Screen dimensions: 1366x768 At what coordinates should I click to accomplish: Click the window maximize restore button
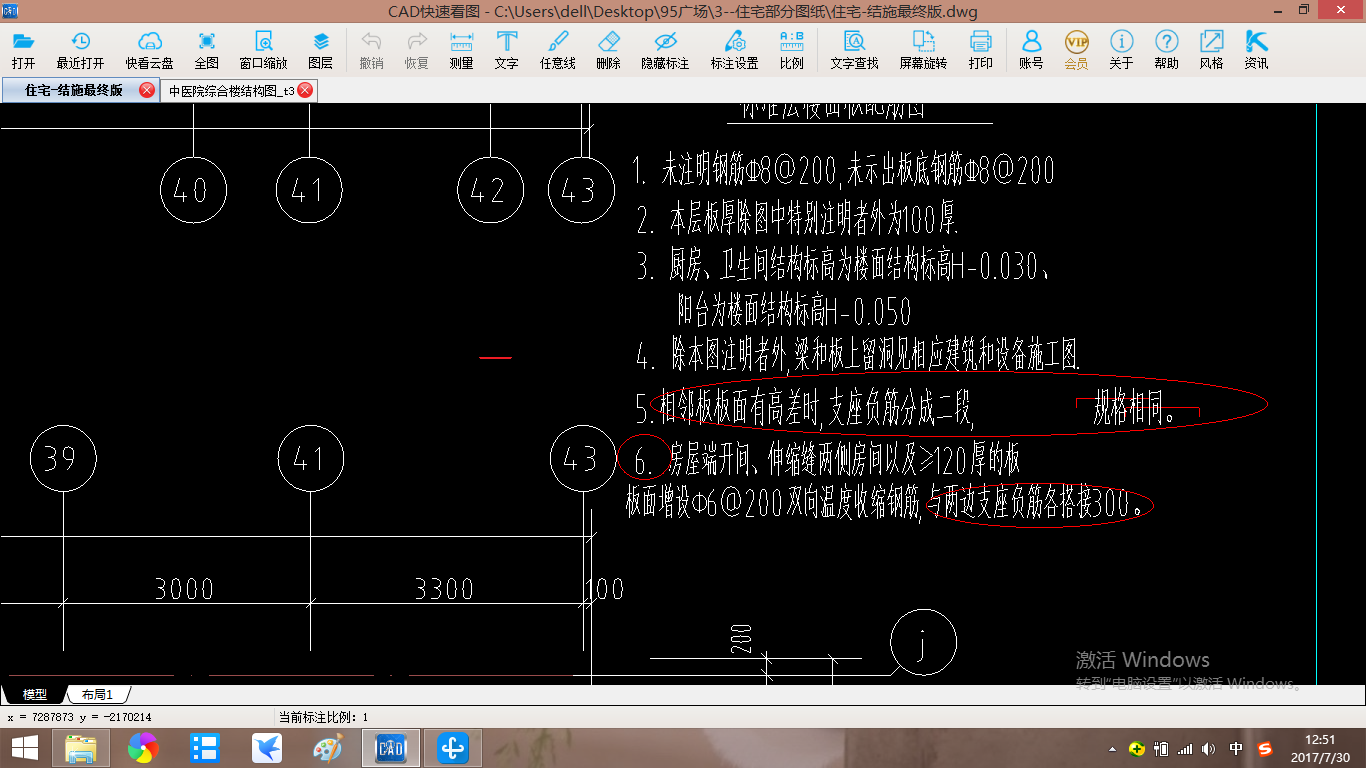[1304, 11]
